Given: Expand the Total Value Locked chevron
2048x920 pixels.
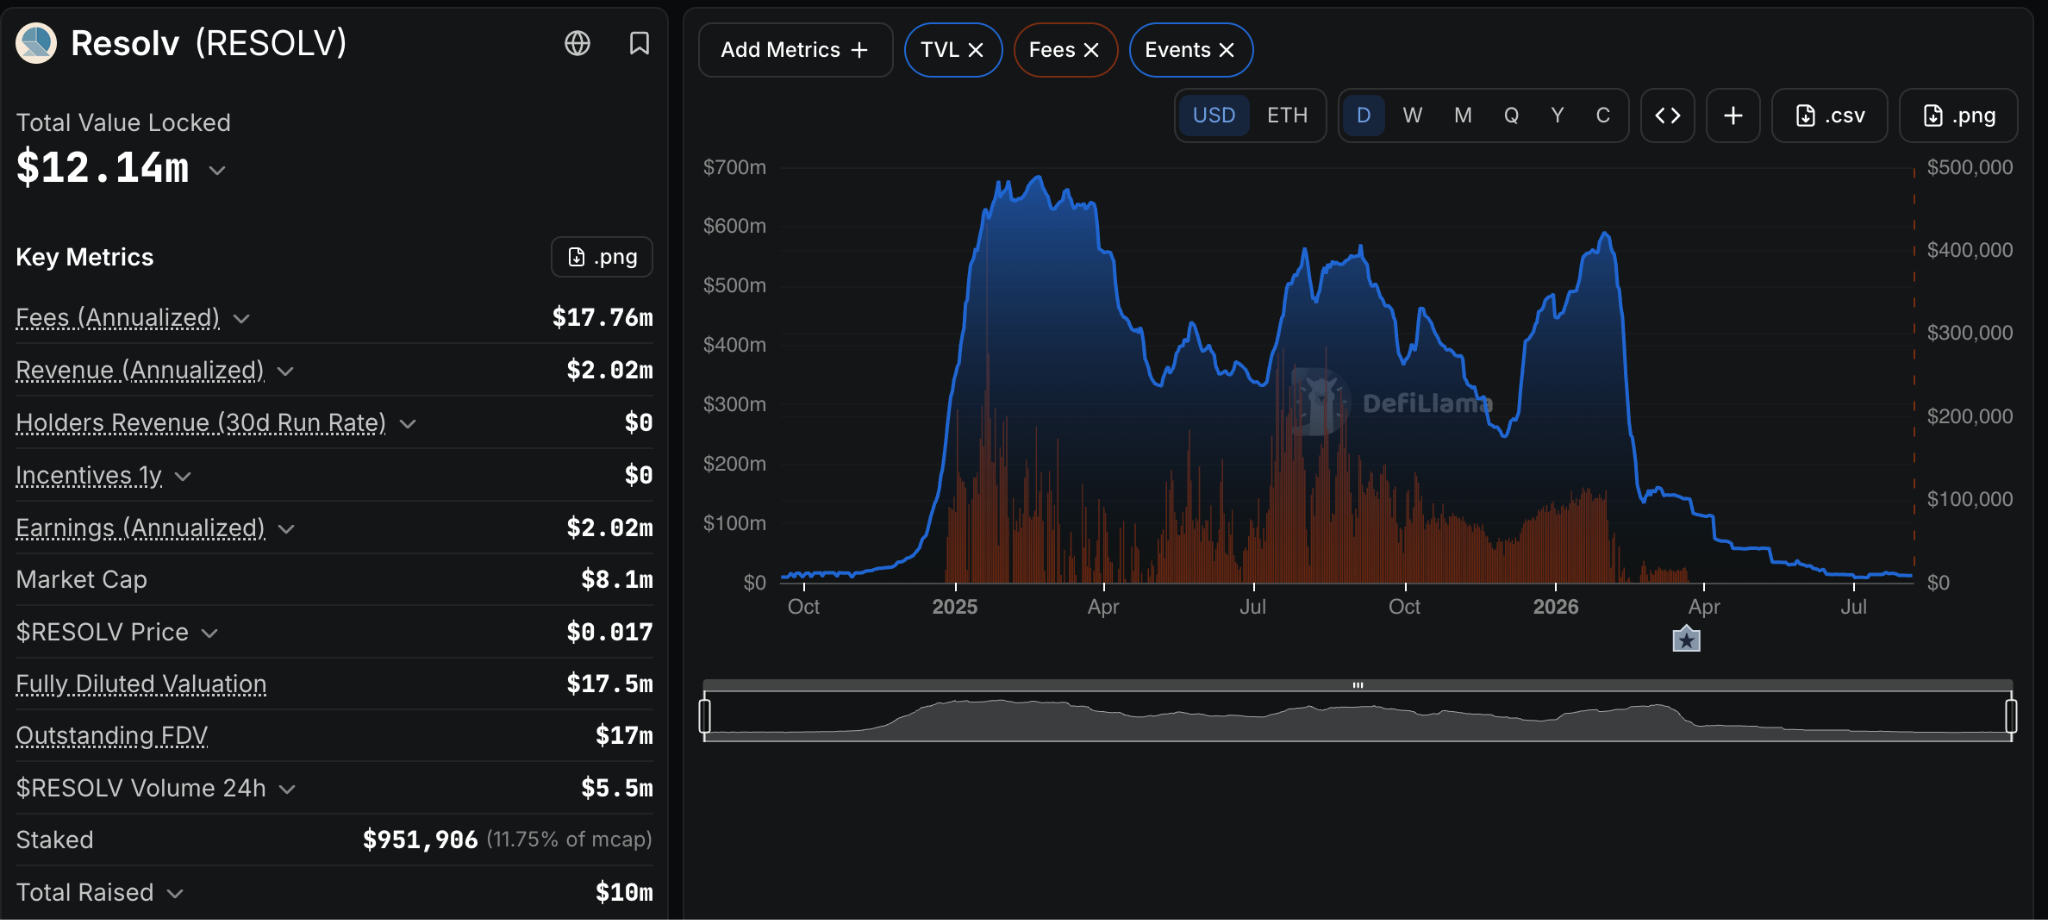Looking at the screenshot, I should point(217,170).
